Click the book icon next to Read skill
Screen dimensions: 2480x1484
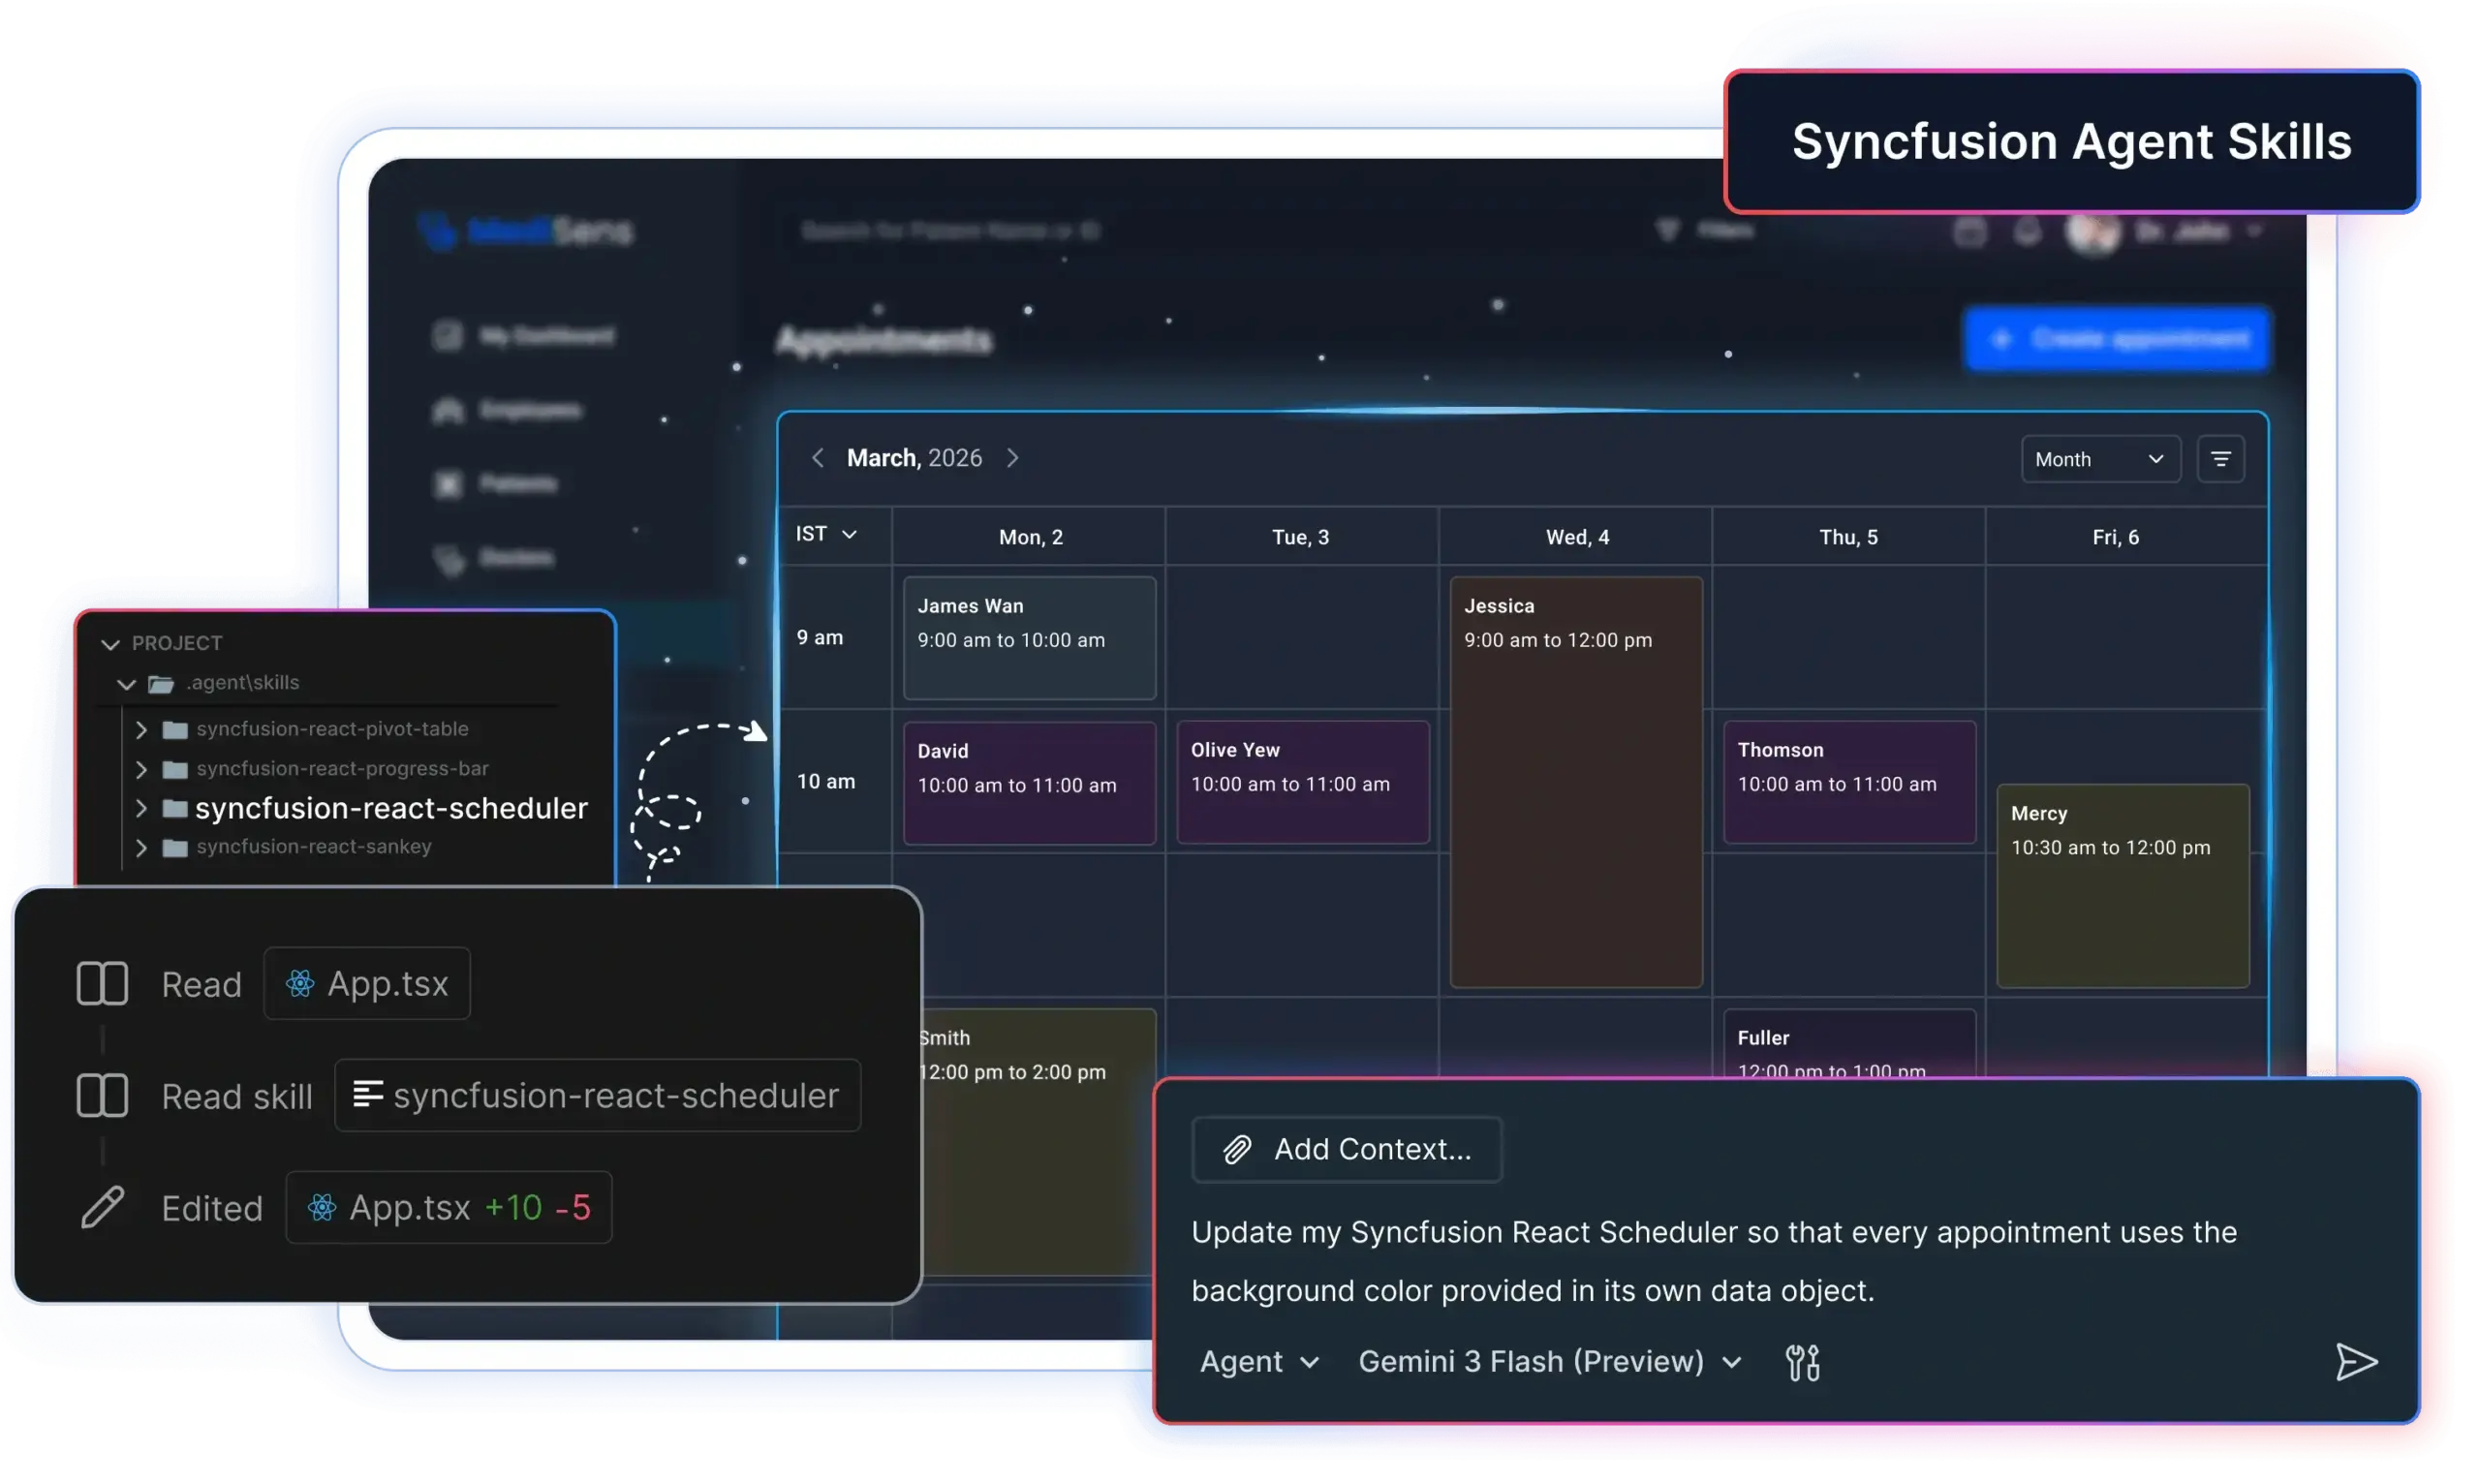click(x=102, y=1095)
